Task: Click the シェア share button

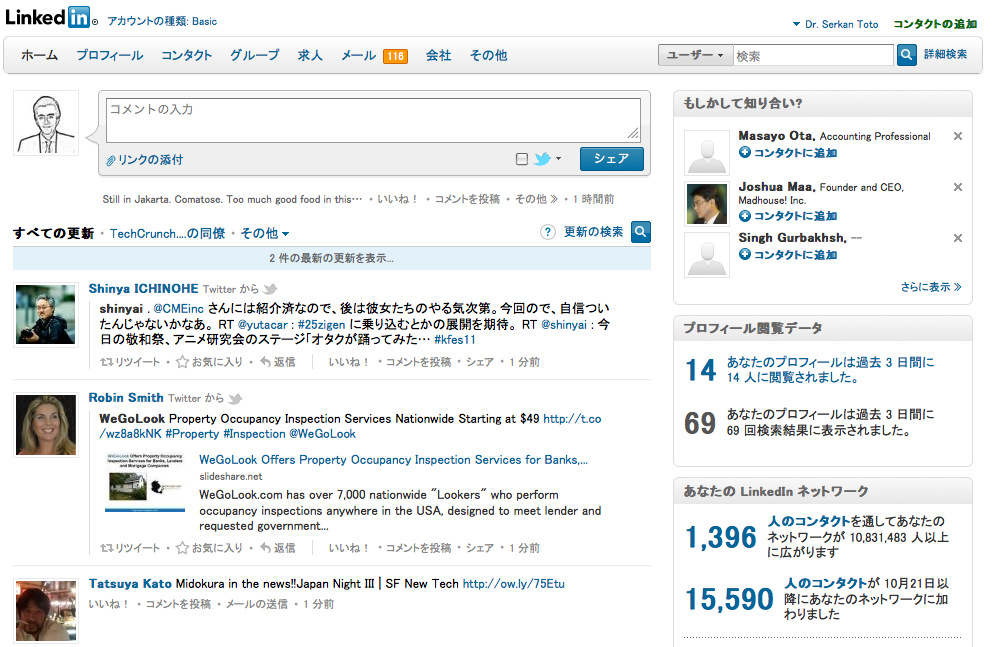Action: (x=611, y=159)
